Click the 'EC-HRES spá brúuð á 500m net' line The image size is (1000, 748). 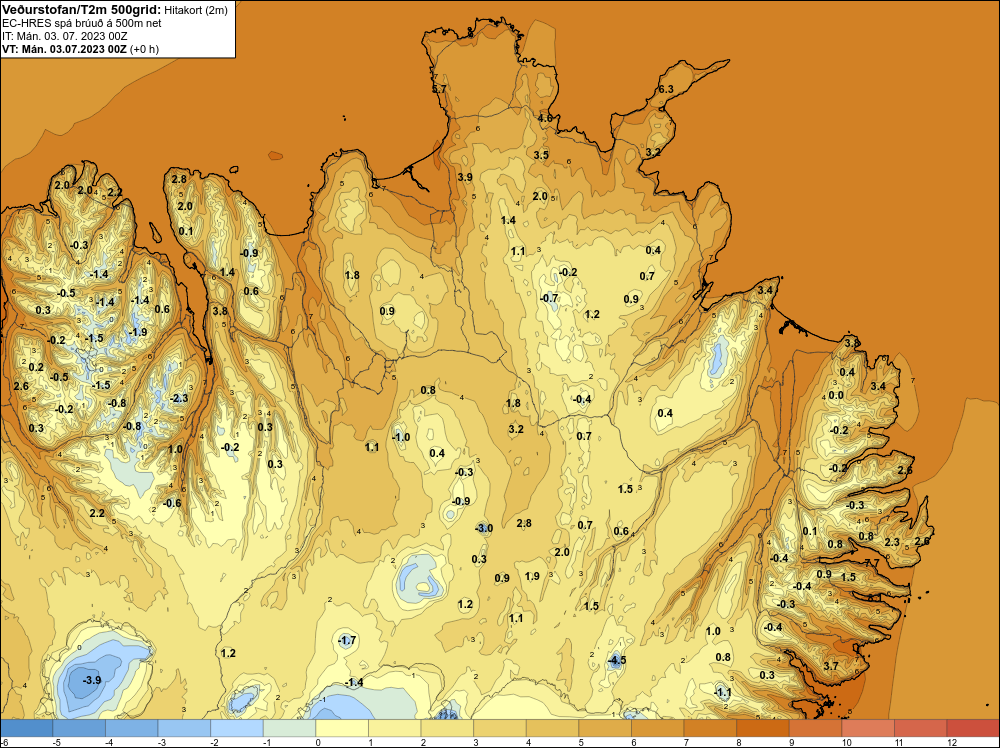[82, 23]
